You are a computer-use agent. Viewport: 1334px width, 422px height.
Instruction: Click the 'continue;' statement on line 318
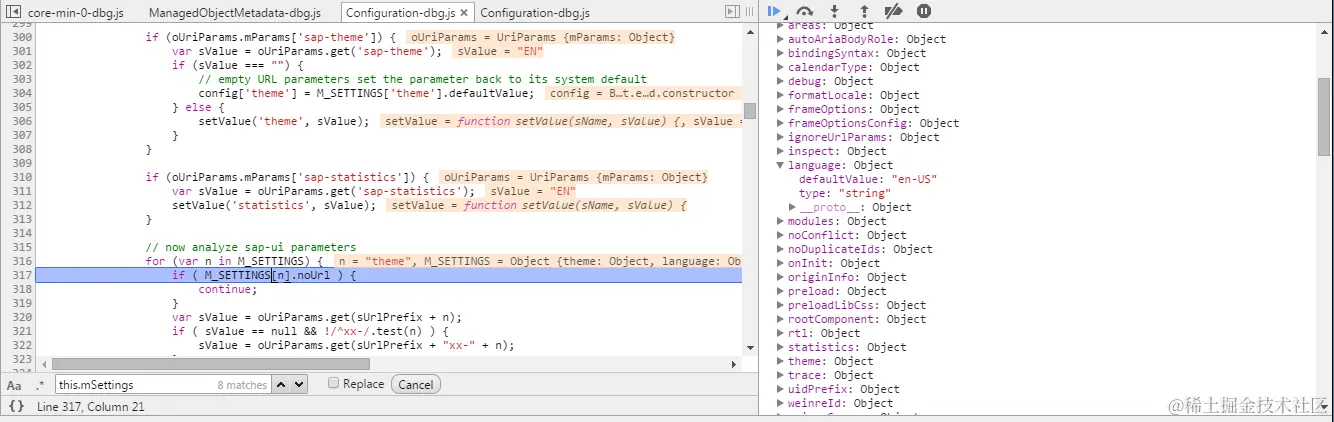[x=227, y=289]
